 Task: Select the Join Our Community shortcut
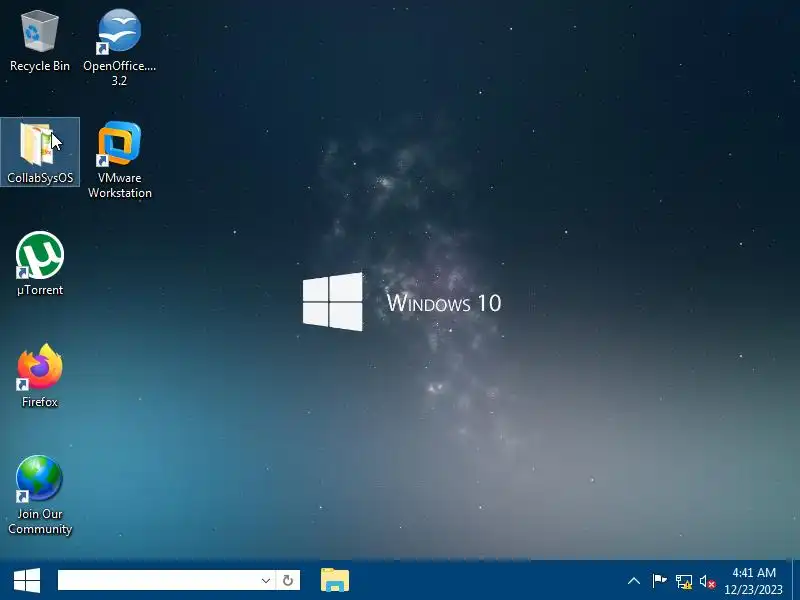pyautogui.click(x=40, y=495)
